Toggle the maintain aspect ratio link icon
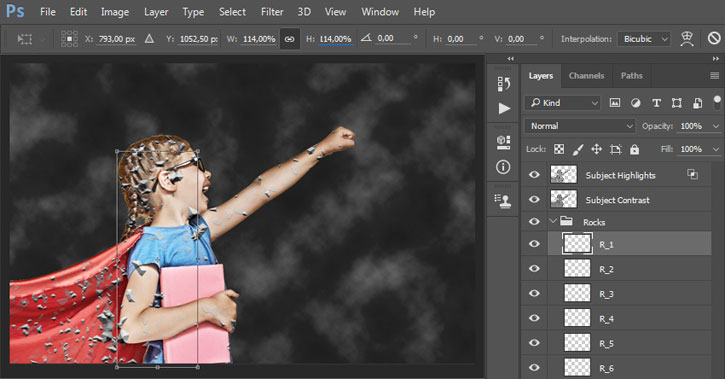The image size is (725, 379). tap(289, 39)
